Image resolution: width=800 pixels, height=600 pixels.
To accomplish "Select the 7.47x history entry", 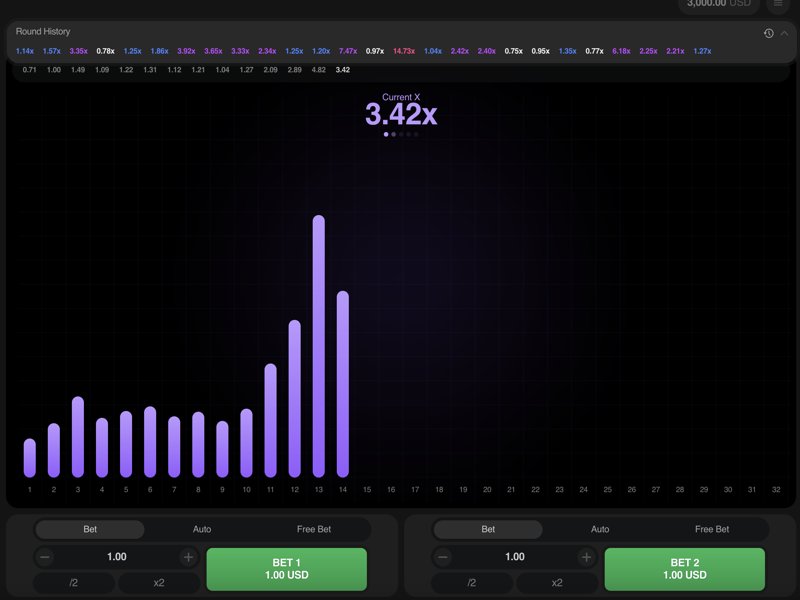I will 348,51.
